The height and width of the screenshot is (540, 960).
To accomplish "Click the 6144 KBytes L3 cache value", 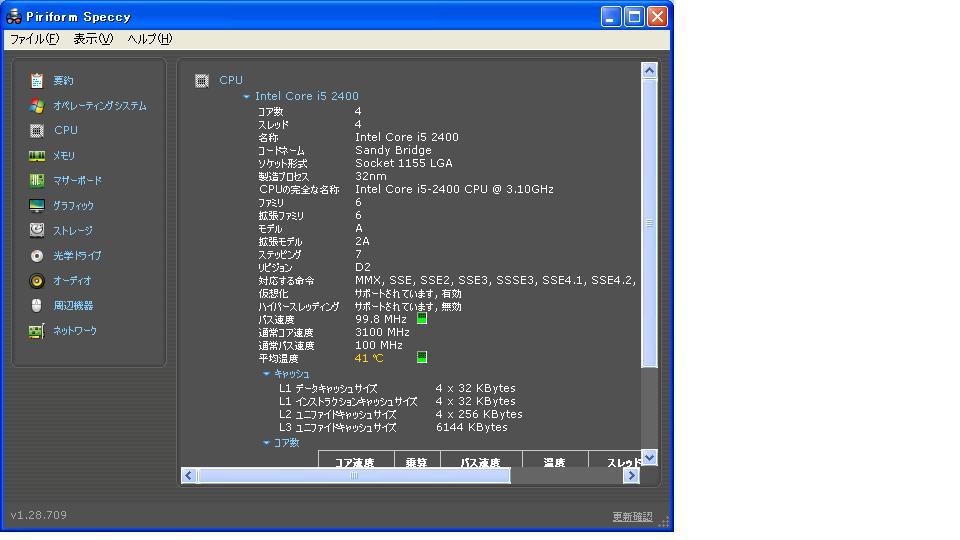I will 471,427.
